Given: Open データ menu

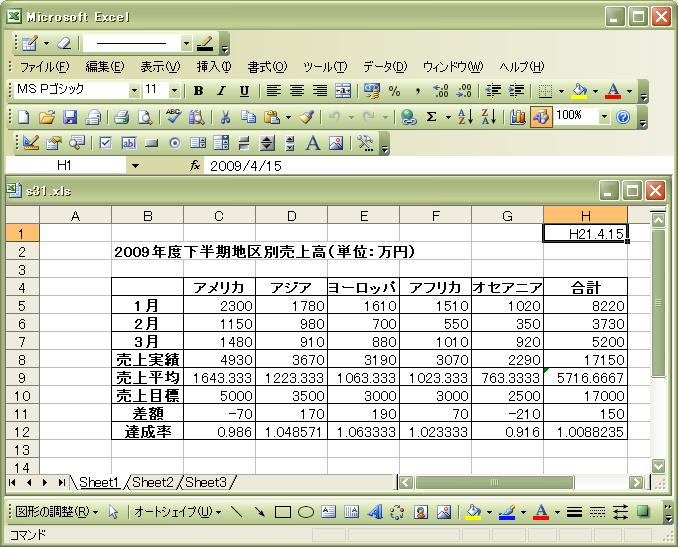Looking at the screenshot, I should point(385,67).
